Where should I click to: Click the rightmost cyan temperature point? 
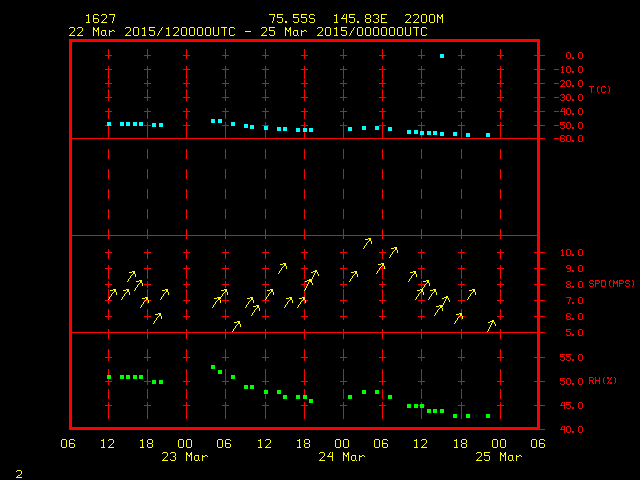488,135
